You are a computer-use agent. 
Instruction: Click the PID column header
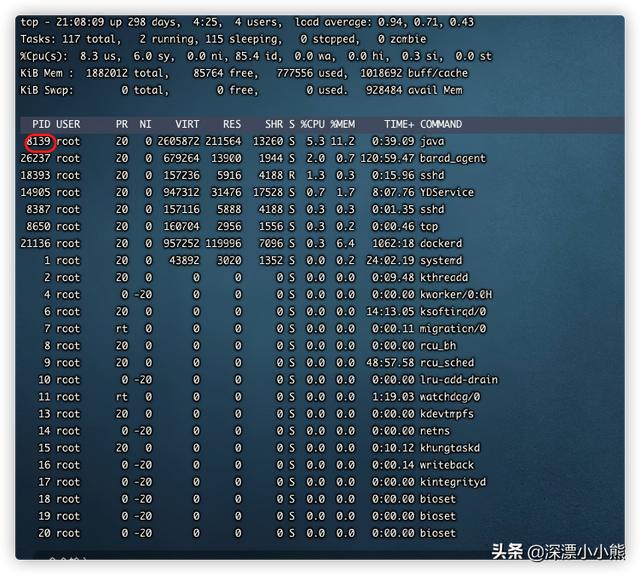[39, 124]
